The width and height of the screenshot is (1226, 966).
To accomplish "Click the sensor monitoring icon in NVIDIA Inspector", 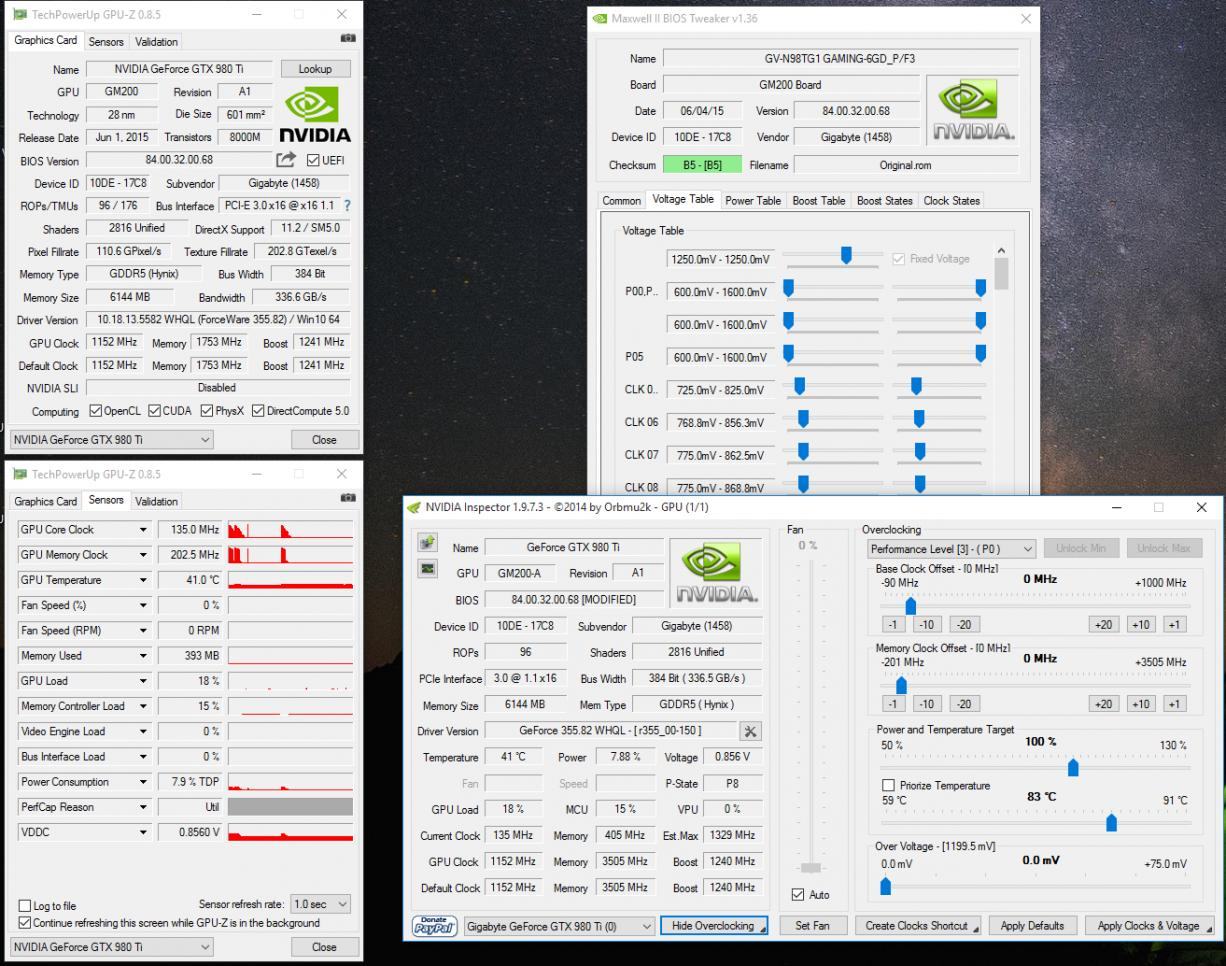I will [x=428, y=568].
